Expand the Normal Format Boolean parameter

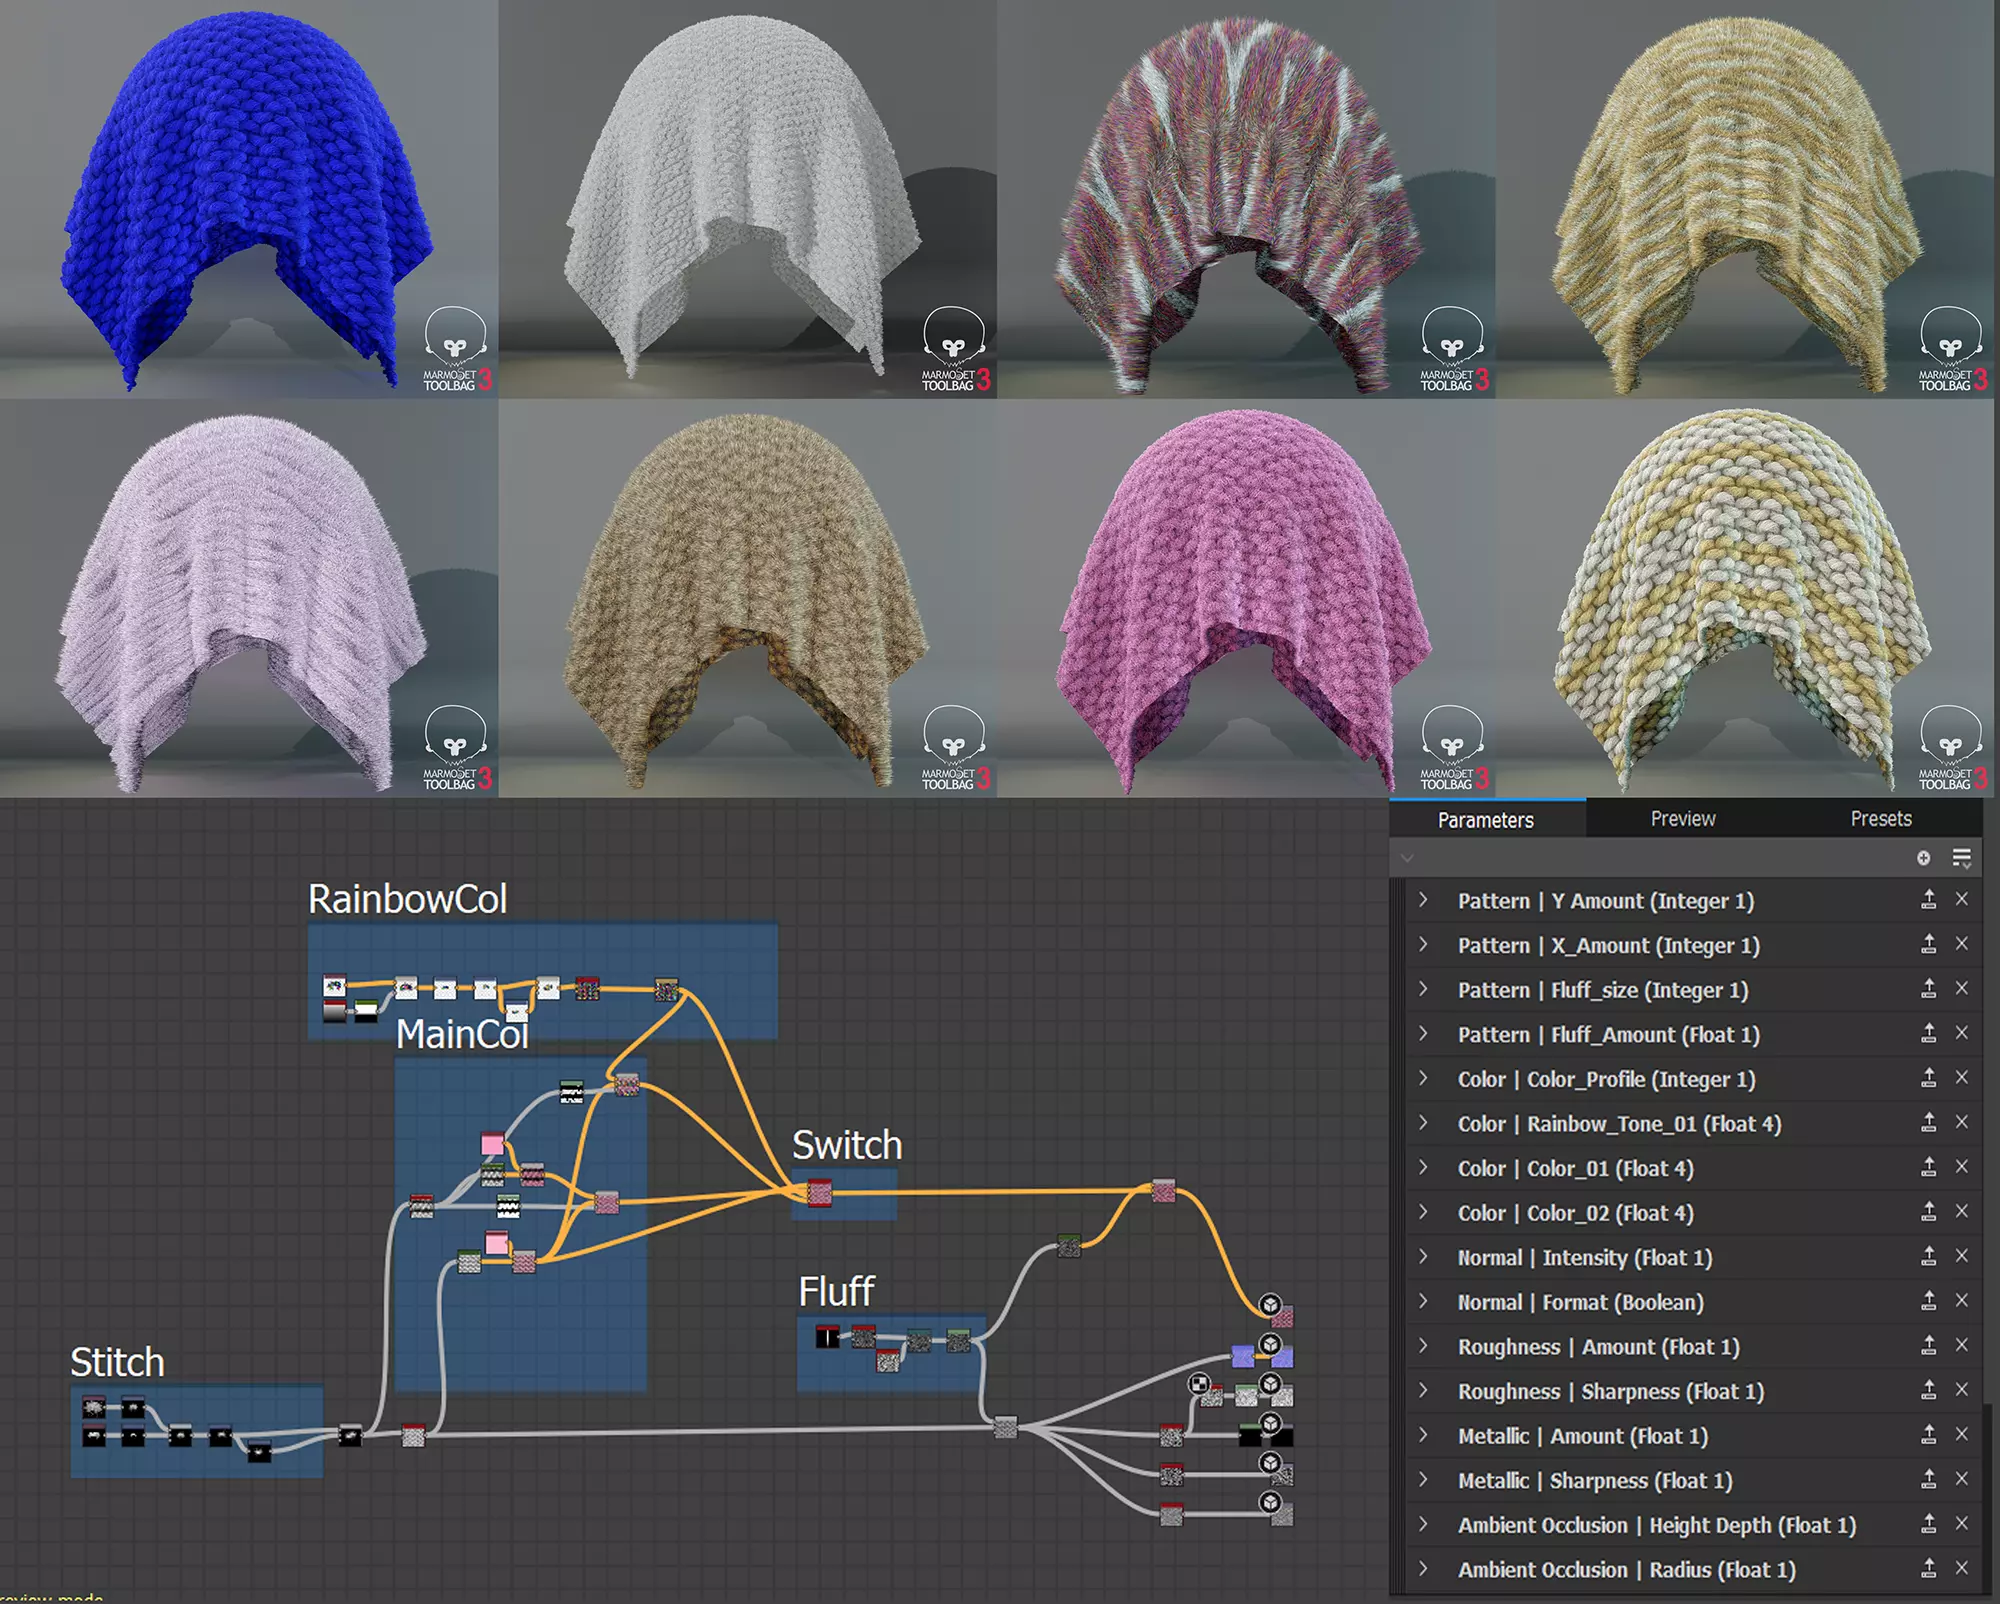[x=1423, y=1301]
